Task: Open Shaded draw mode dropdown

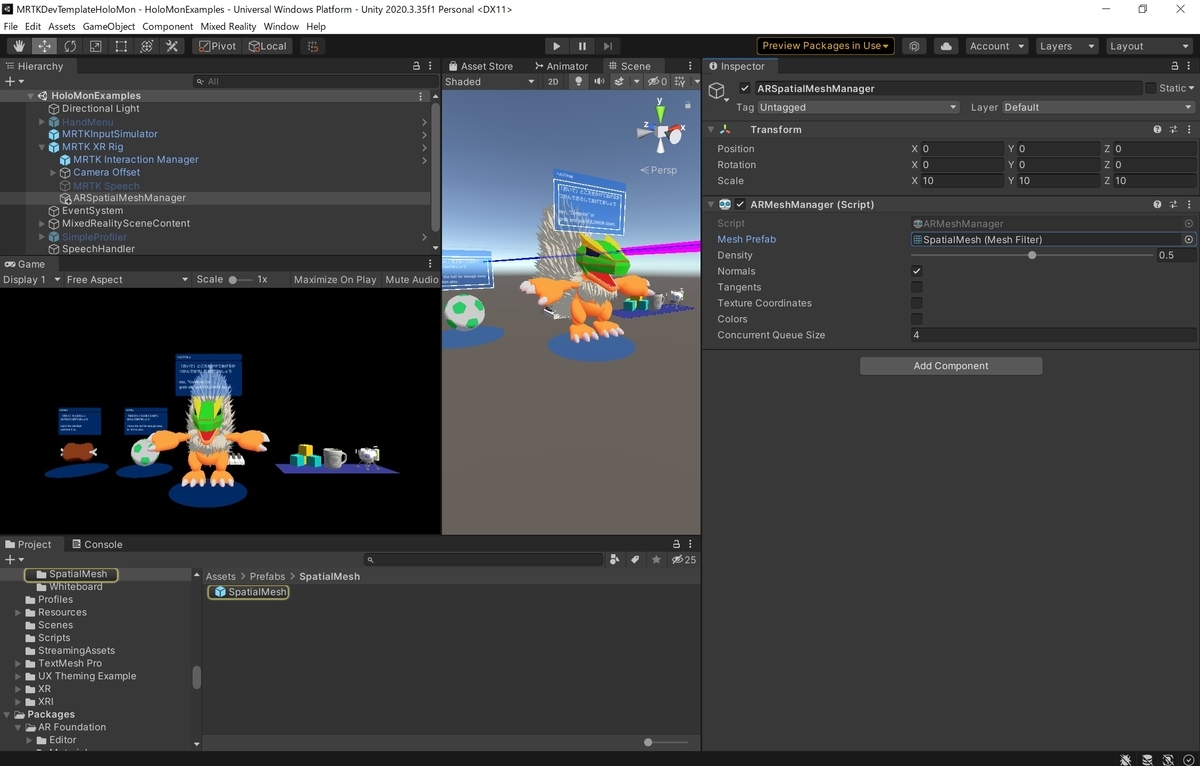Action: click(x=490, y=82)
